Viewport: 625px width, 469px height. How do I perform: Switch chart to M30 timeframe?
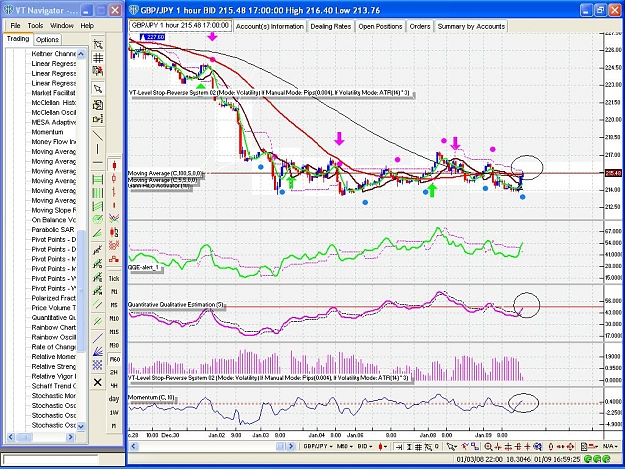pos(114,345)
